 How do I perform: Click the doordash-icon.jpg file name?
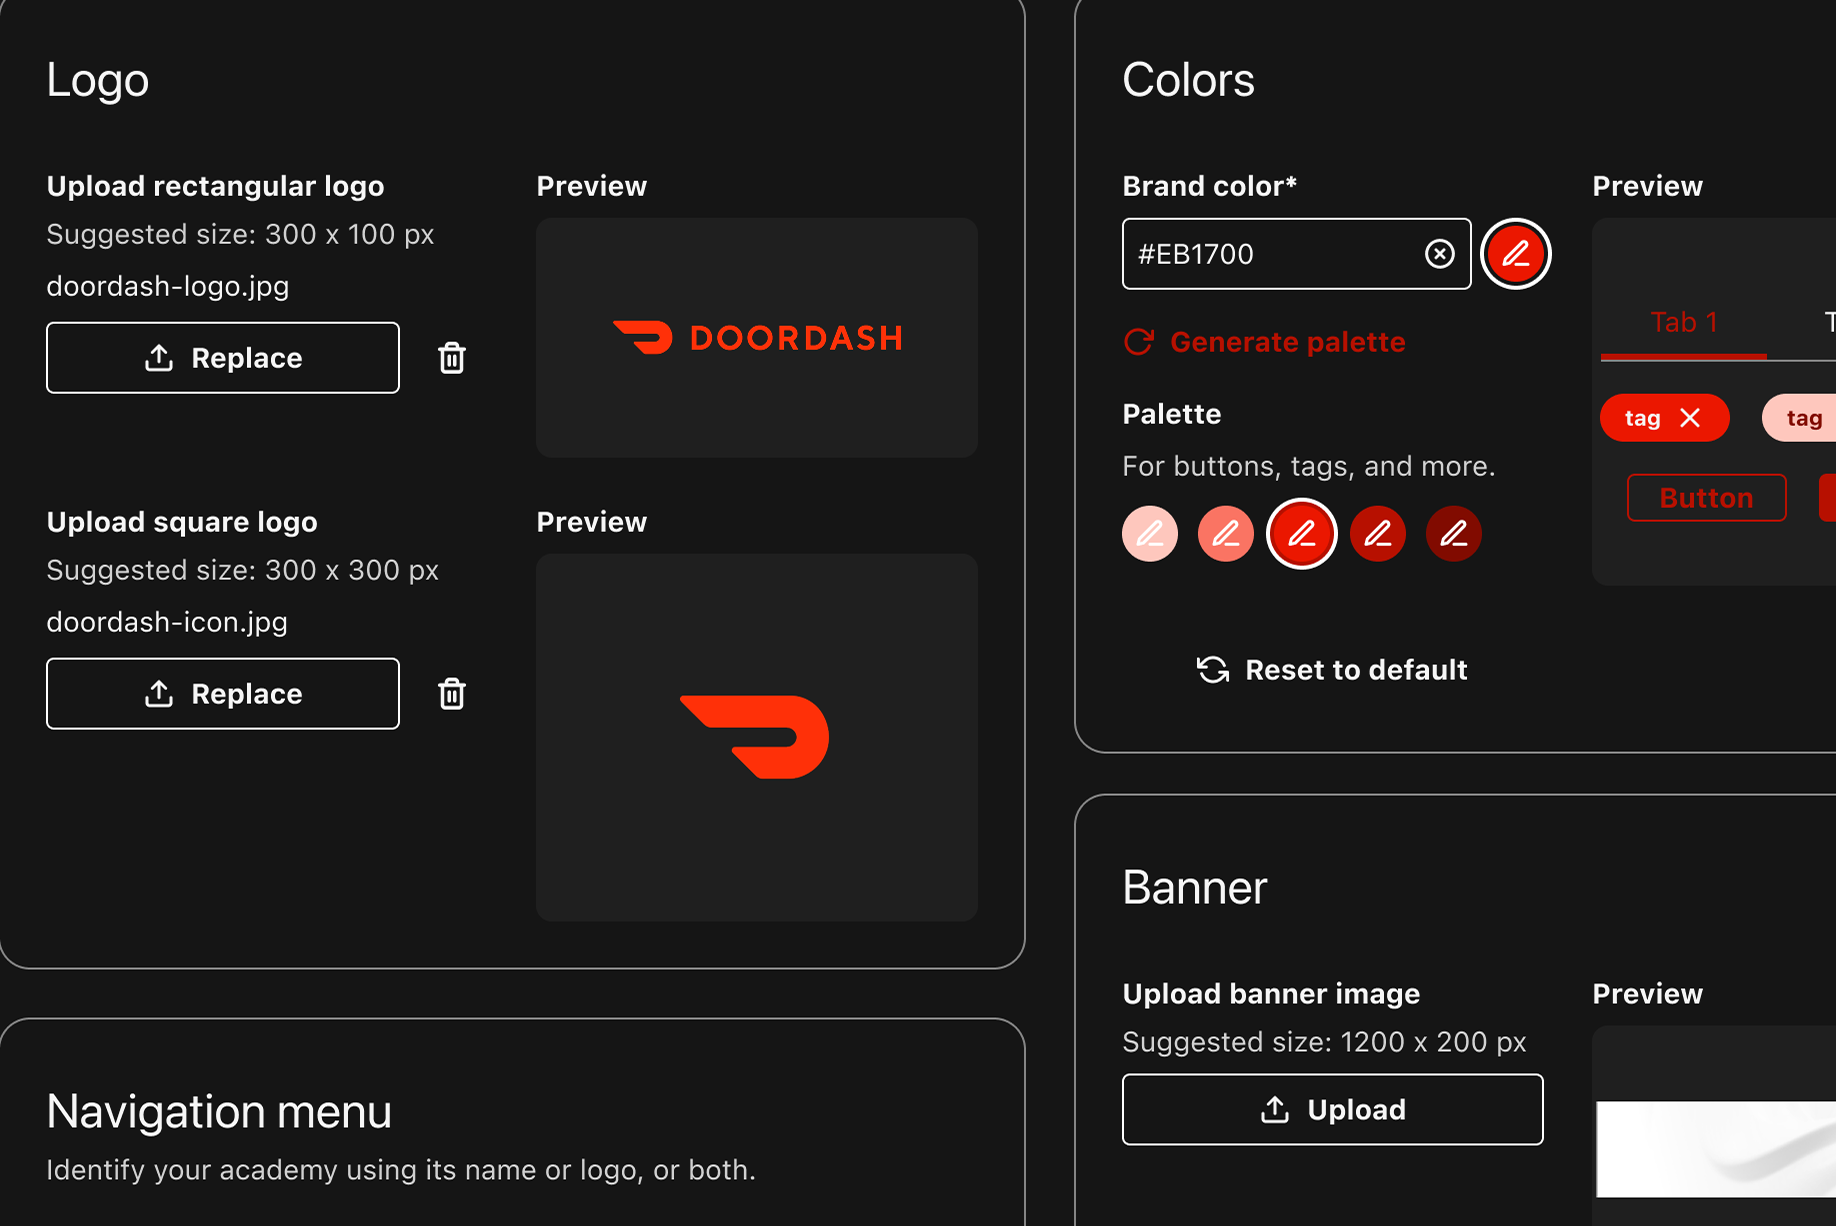coord(167,623)
